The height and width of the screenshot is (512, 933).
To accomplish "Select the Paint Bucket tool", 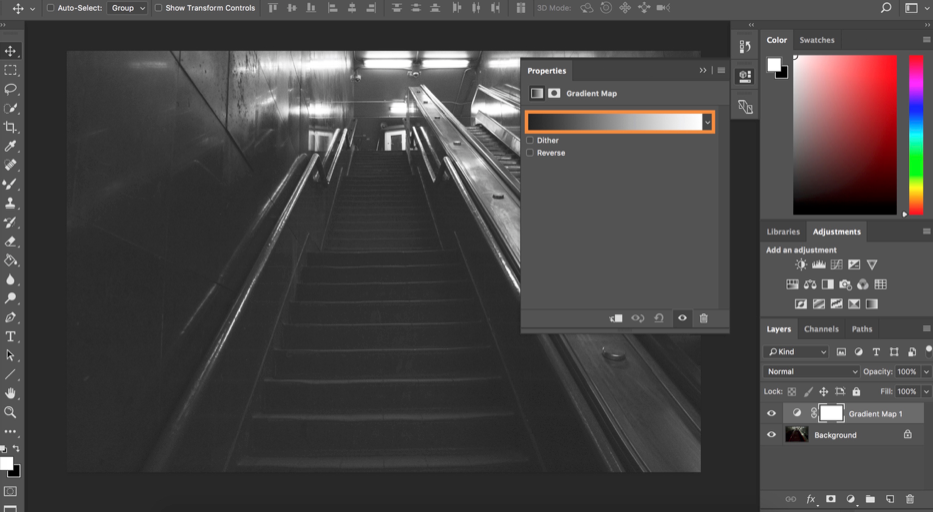I will point(10,260).
